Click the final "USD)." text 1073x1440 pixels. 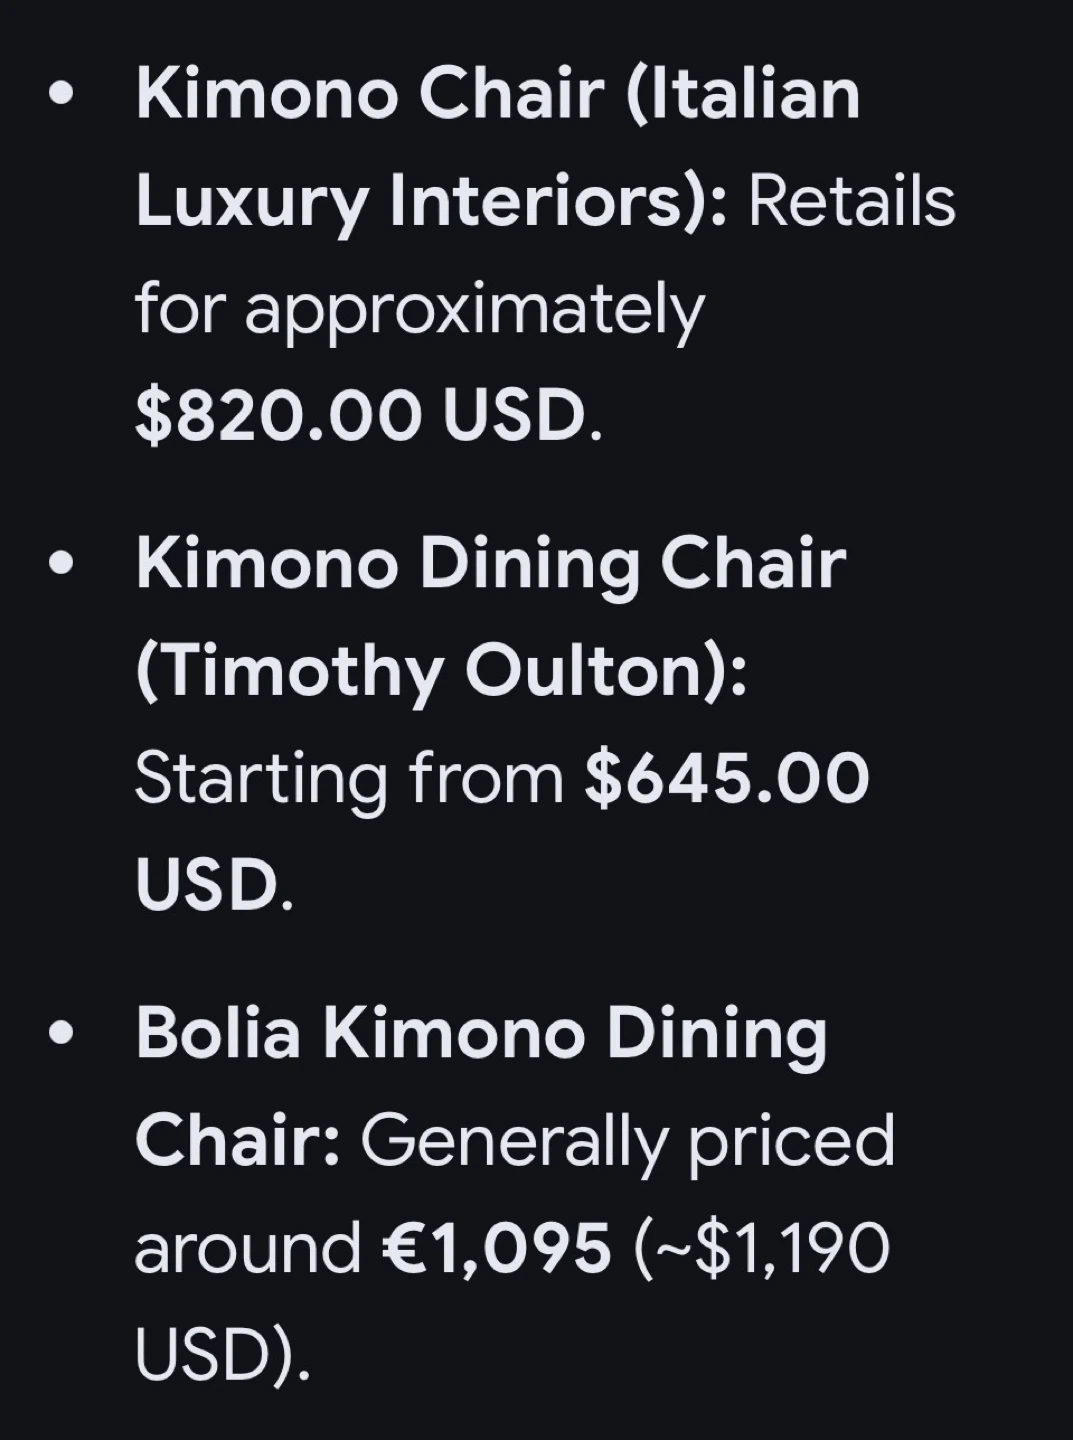pos(222,1354)
